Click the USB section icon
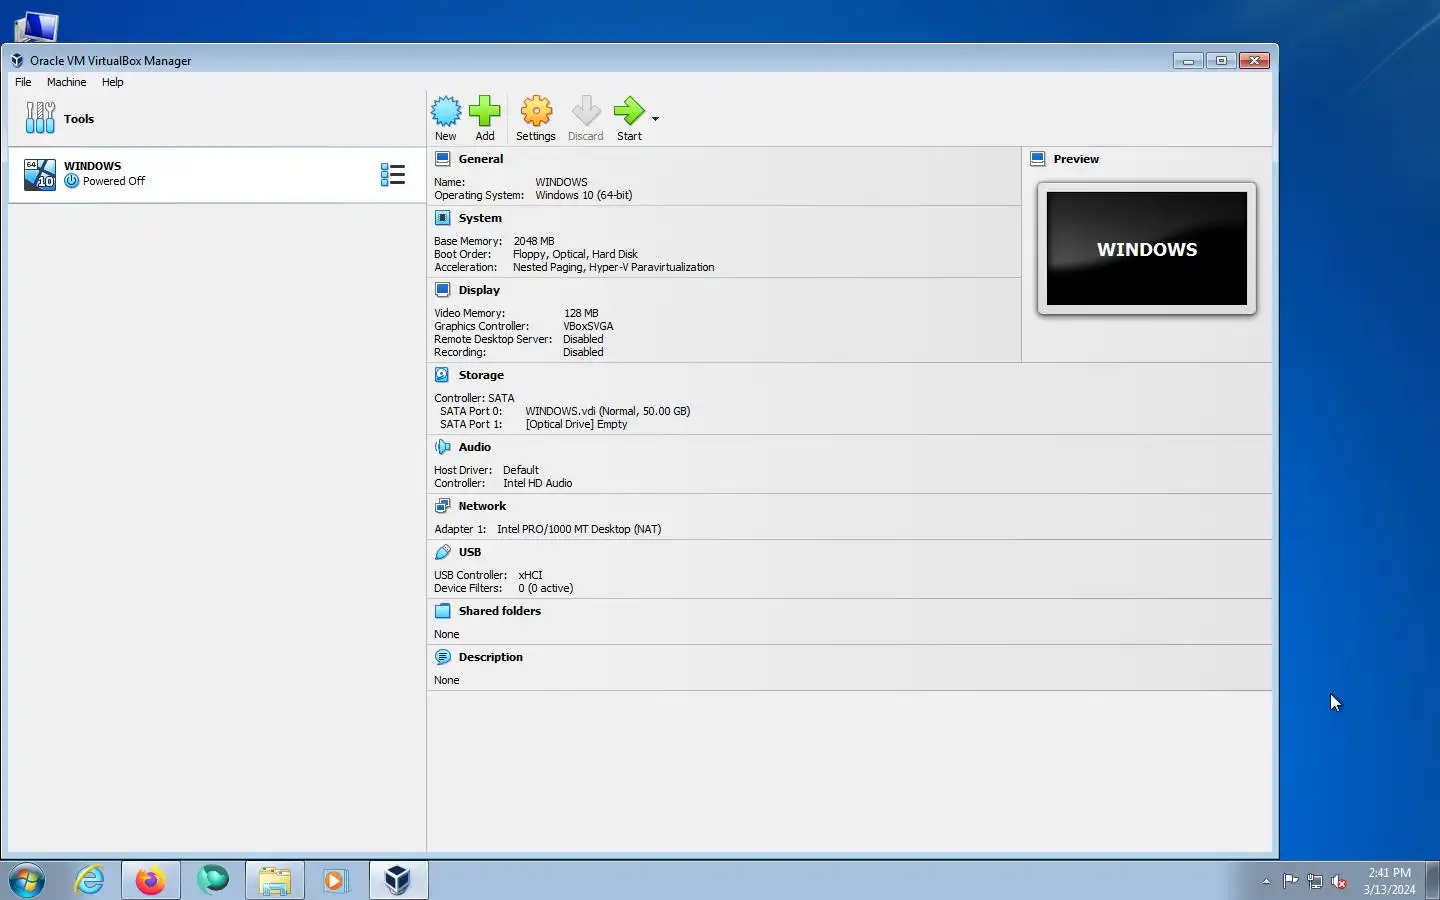The height and width of the screenshot is (900, 1440). pyautogui.click(x=443, y=551)
